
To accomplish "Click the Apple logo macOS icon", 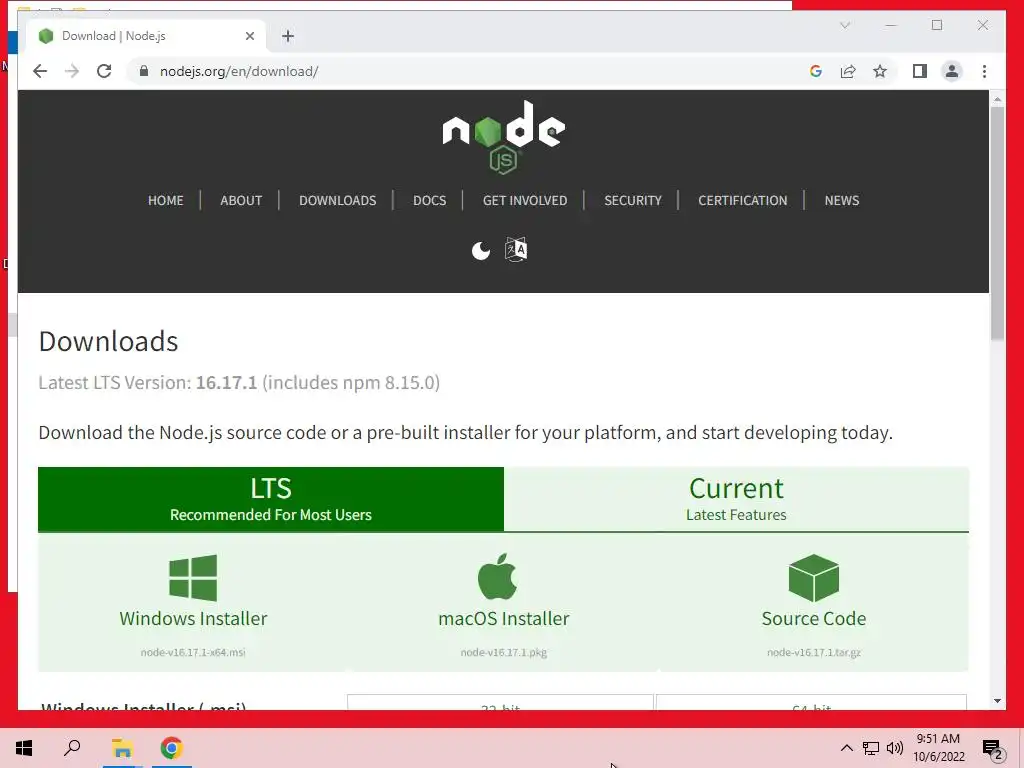I will pos(498,576).
